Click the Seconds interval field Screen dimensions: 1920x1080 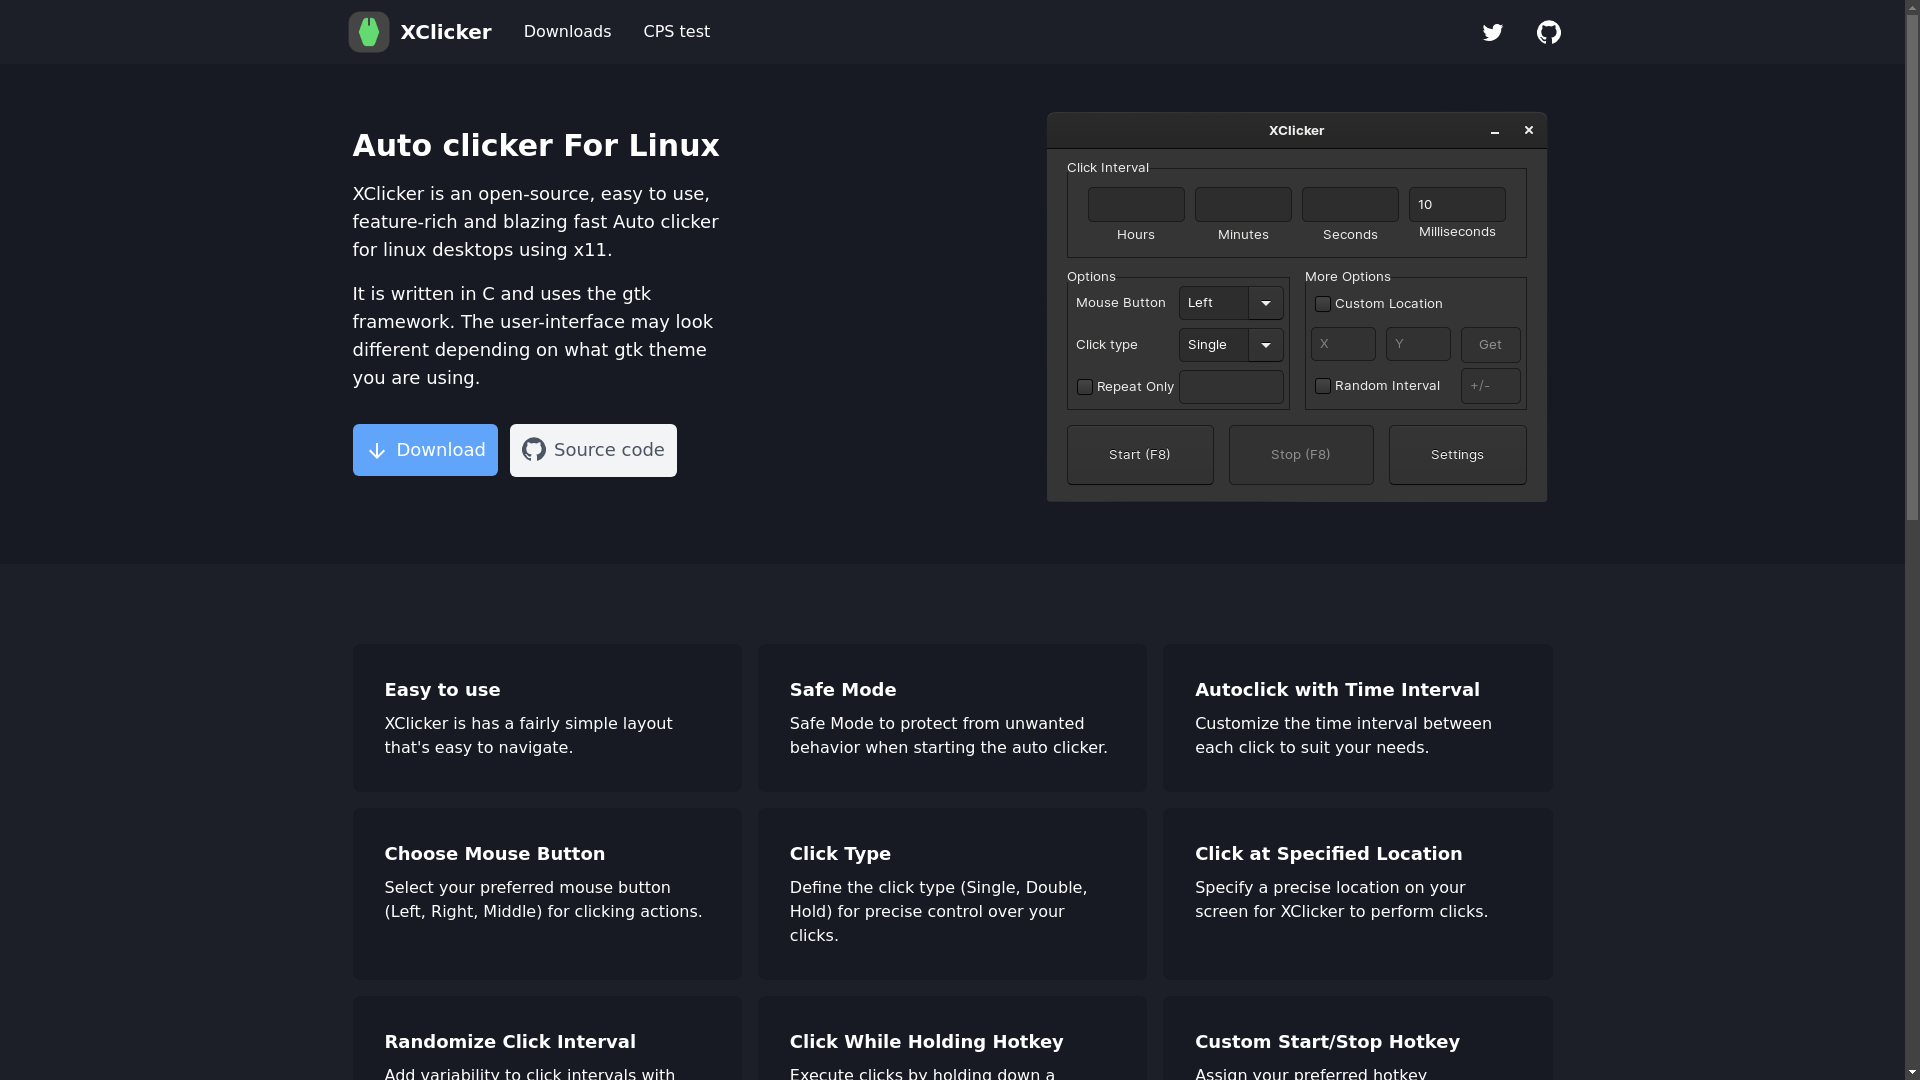click(x=1350, y=204)
